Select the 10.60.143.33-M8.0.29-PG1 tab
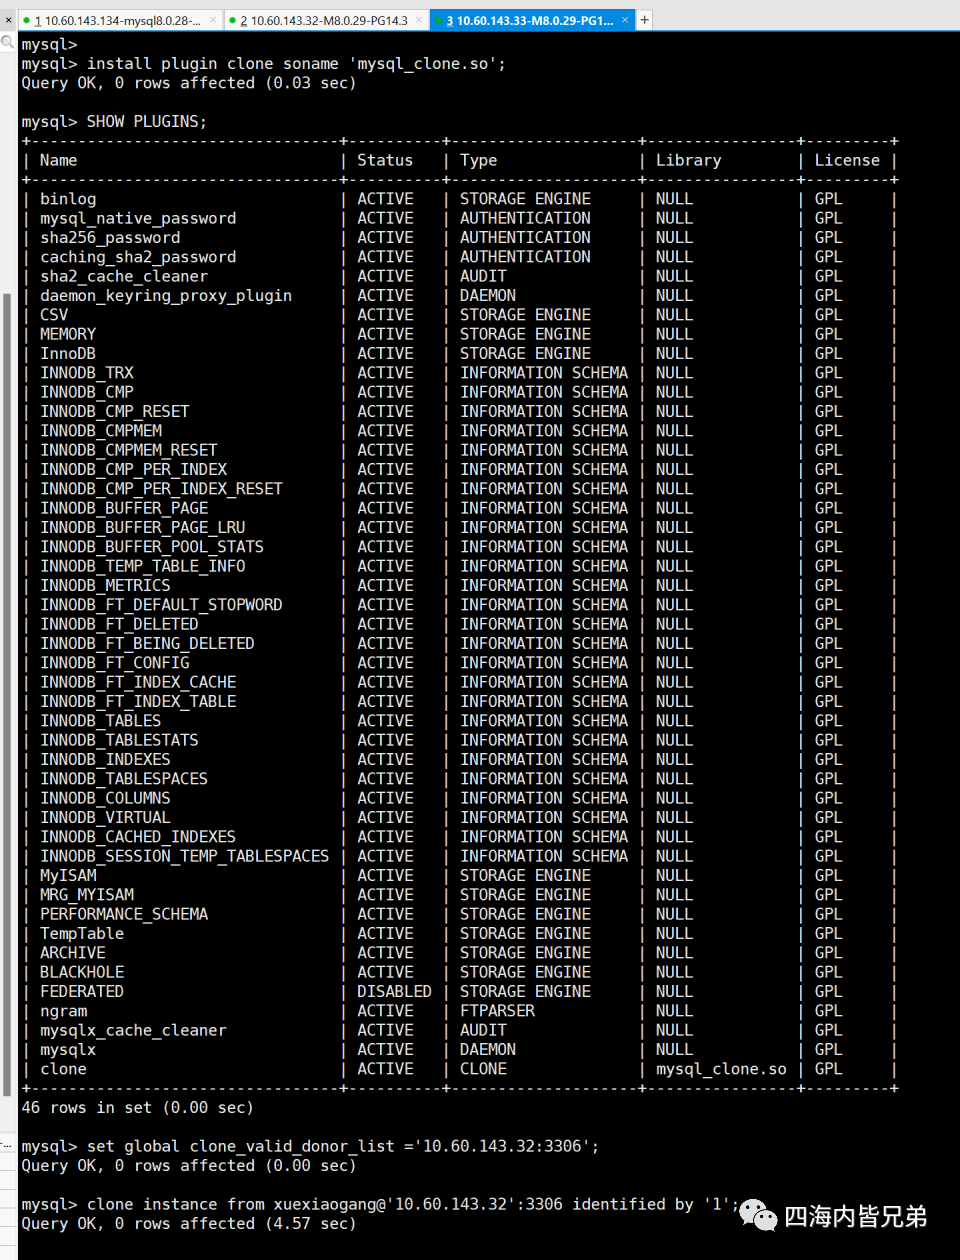Image resolution: width=960 pixels, height=1260 pixels. point(533,20)
